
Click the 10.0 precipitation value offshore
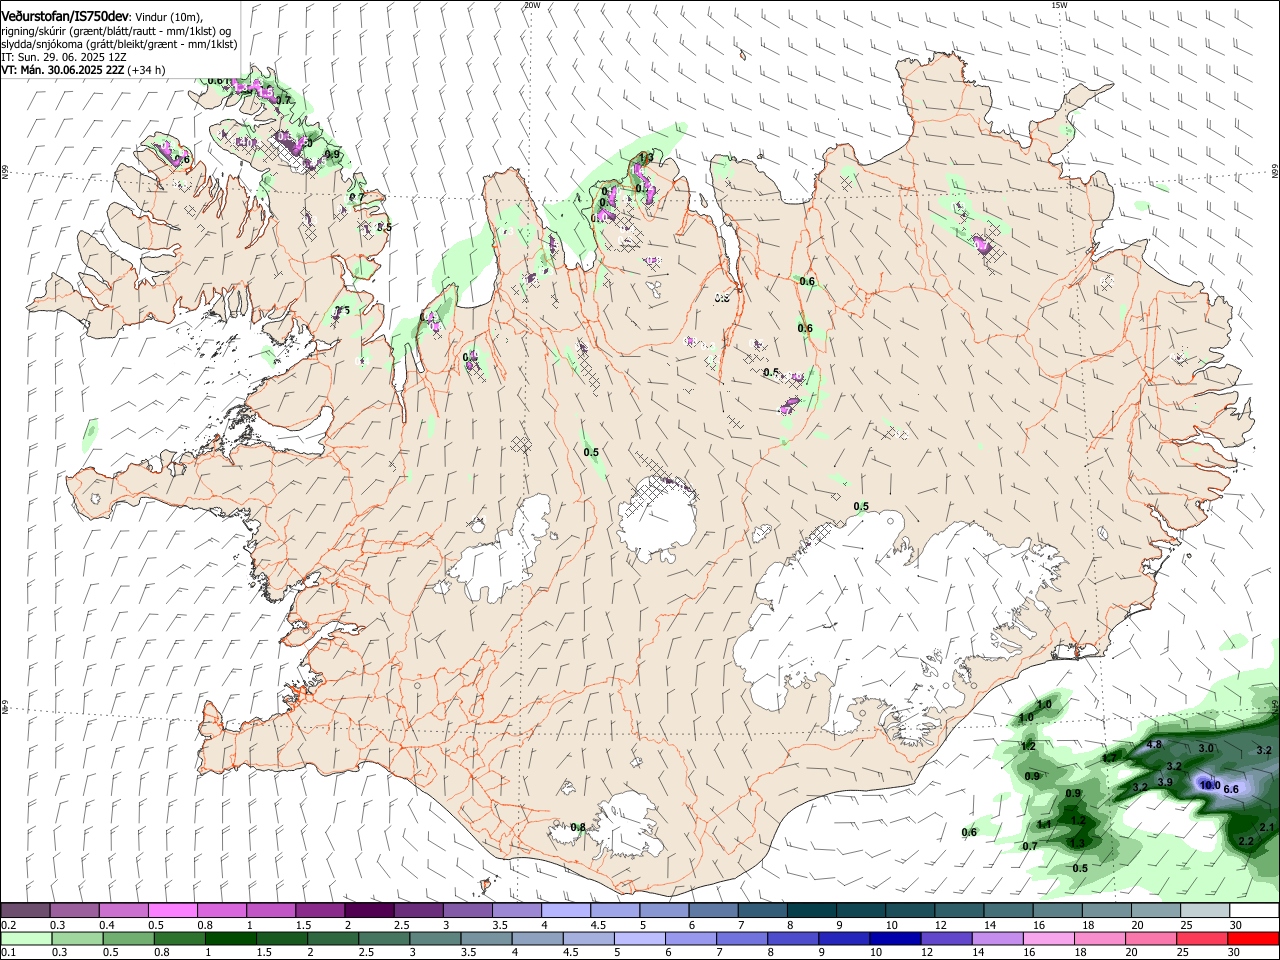pyautogui.click(x=1210, y=786)
